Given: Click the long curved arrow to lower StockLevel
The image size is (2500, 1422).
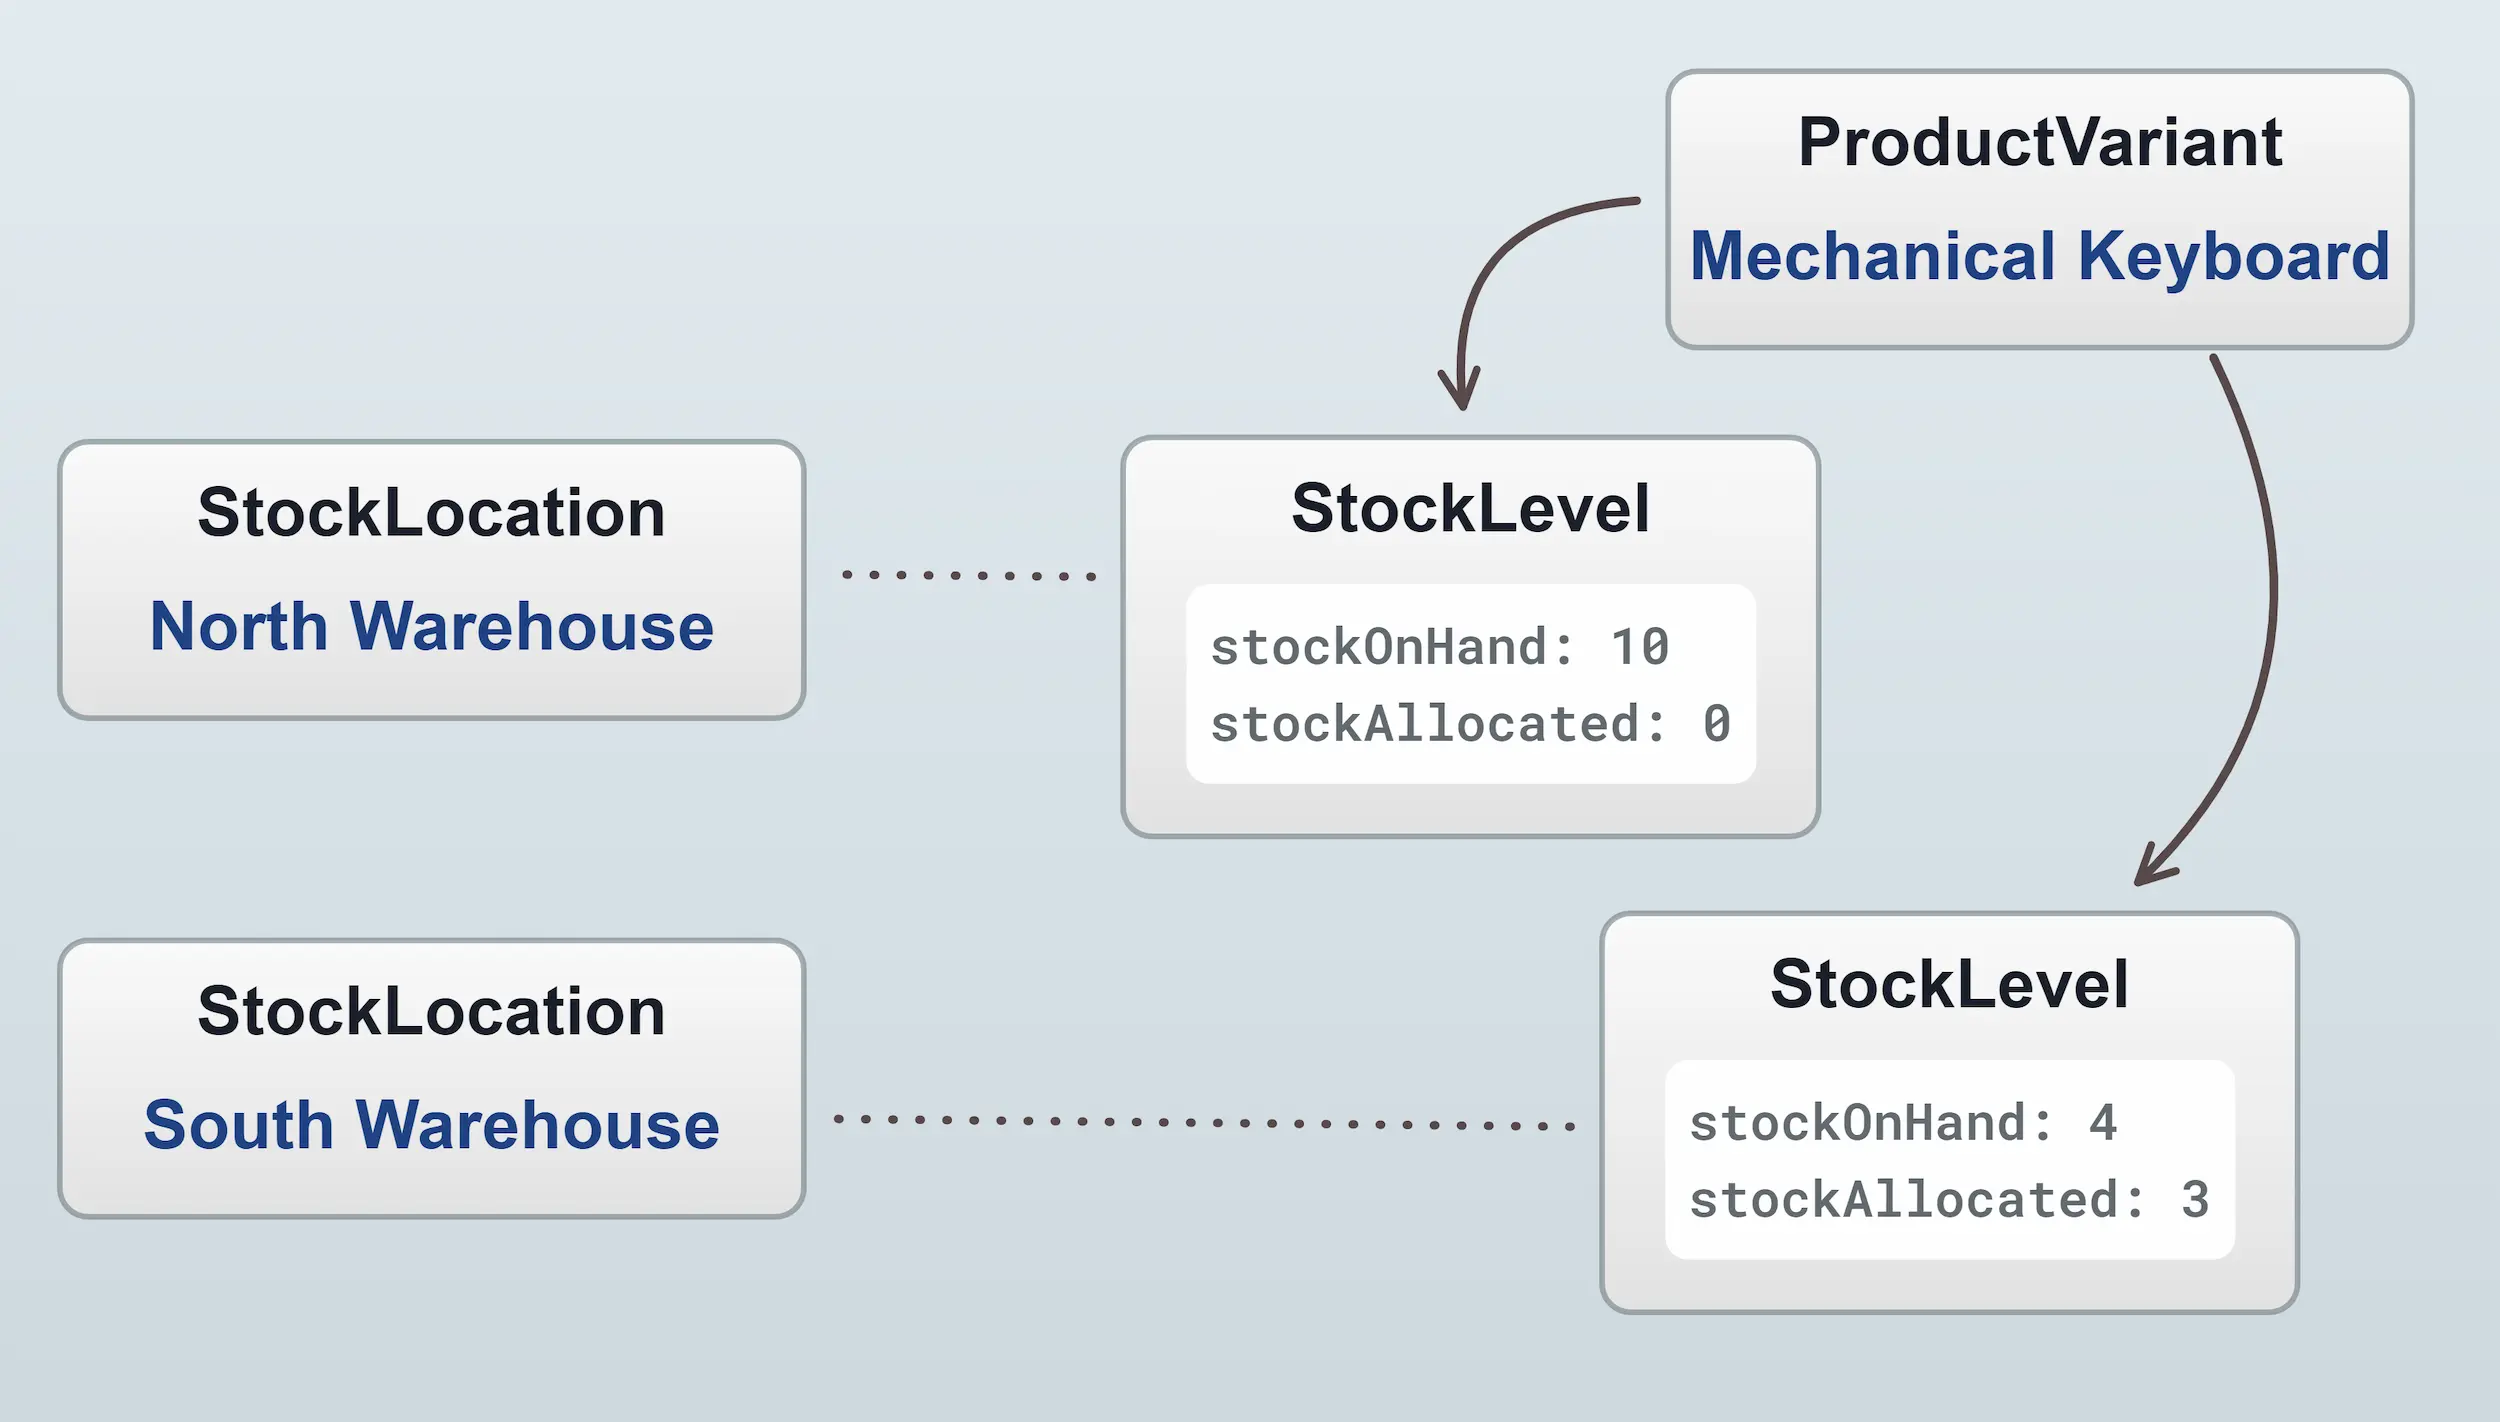Looking at the screenshot, I should [x=2271, y=600].
